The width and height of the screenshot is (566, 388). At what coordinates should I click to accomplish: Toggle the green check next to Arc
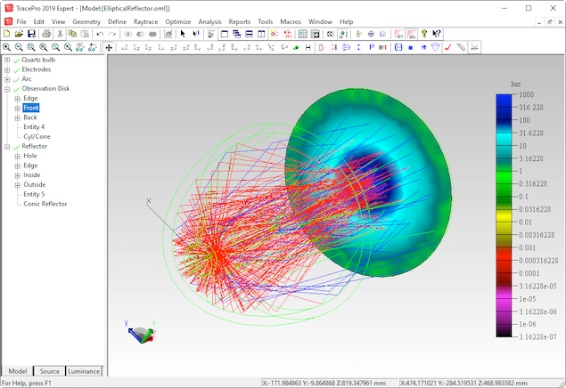pos(16,79)
